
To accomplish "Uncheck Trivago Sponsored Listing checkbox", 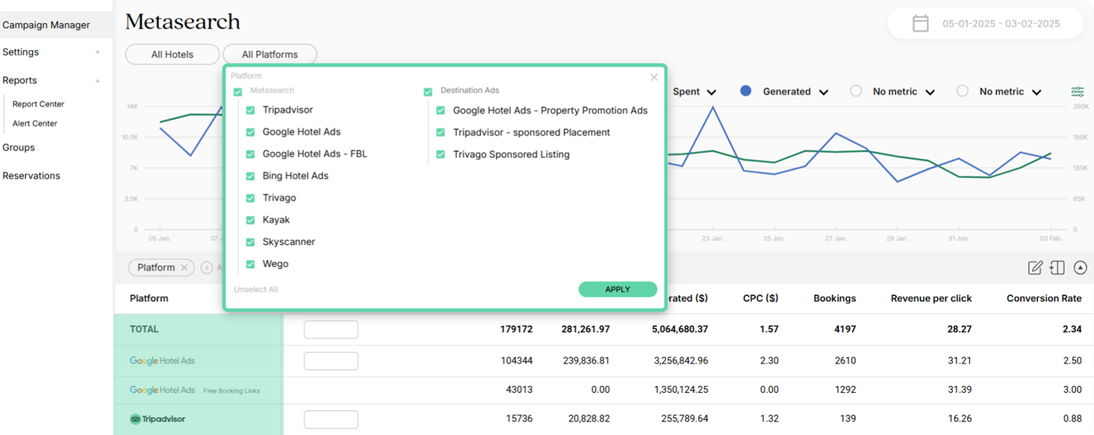I will point(440,154).
